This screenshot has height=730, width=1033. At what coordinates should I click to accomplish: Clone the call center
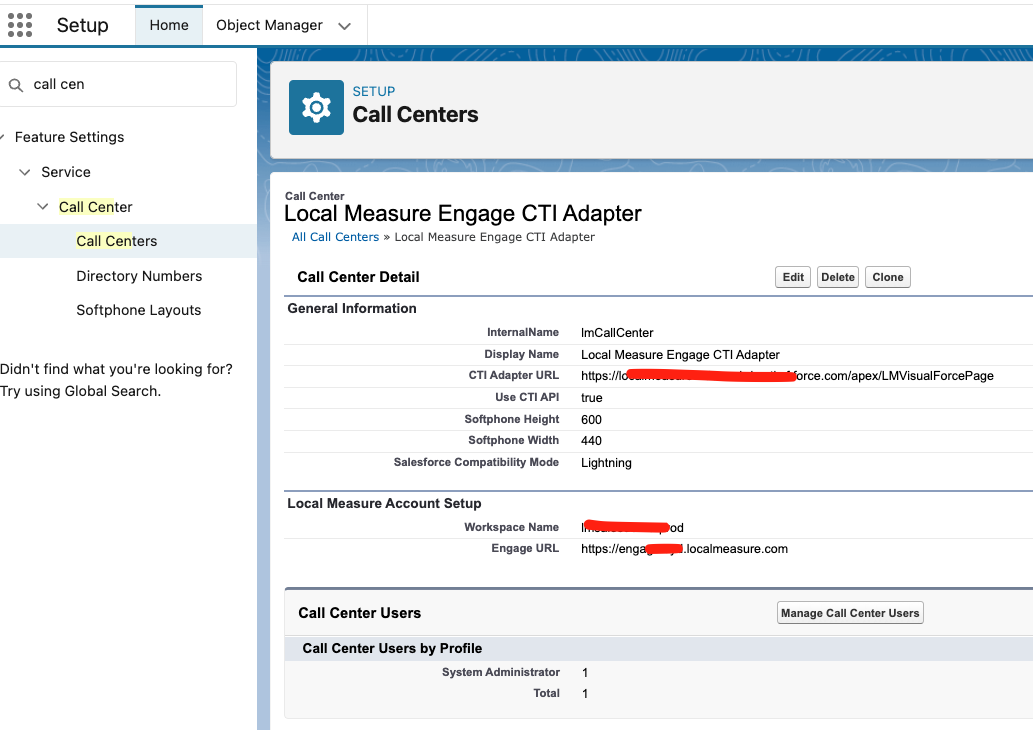tap(887, 277)
